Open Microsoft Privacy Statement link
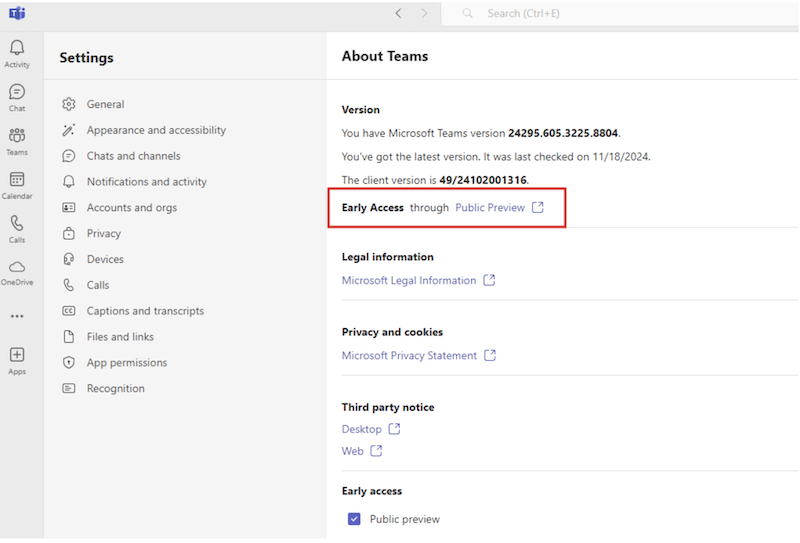This screenshot has height=543, width=800. [x=409, y=356]
